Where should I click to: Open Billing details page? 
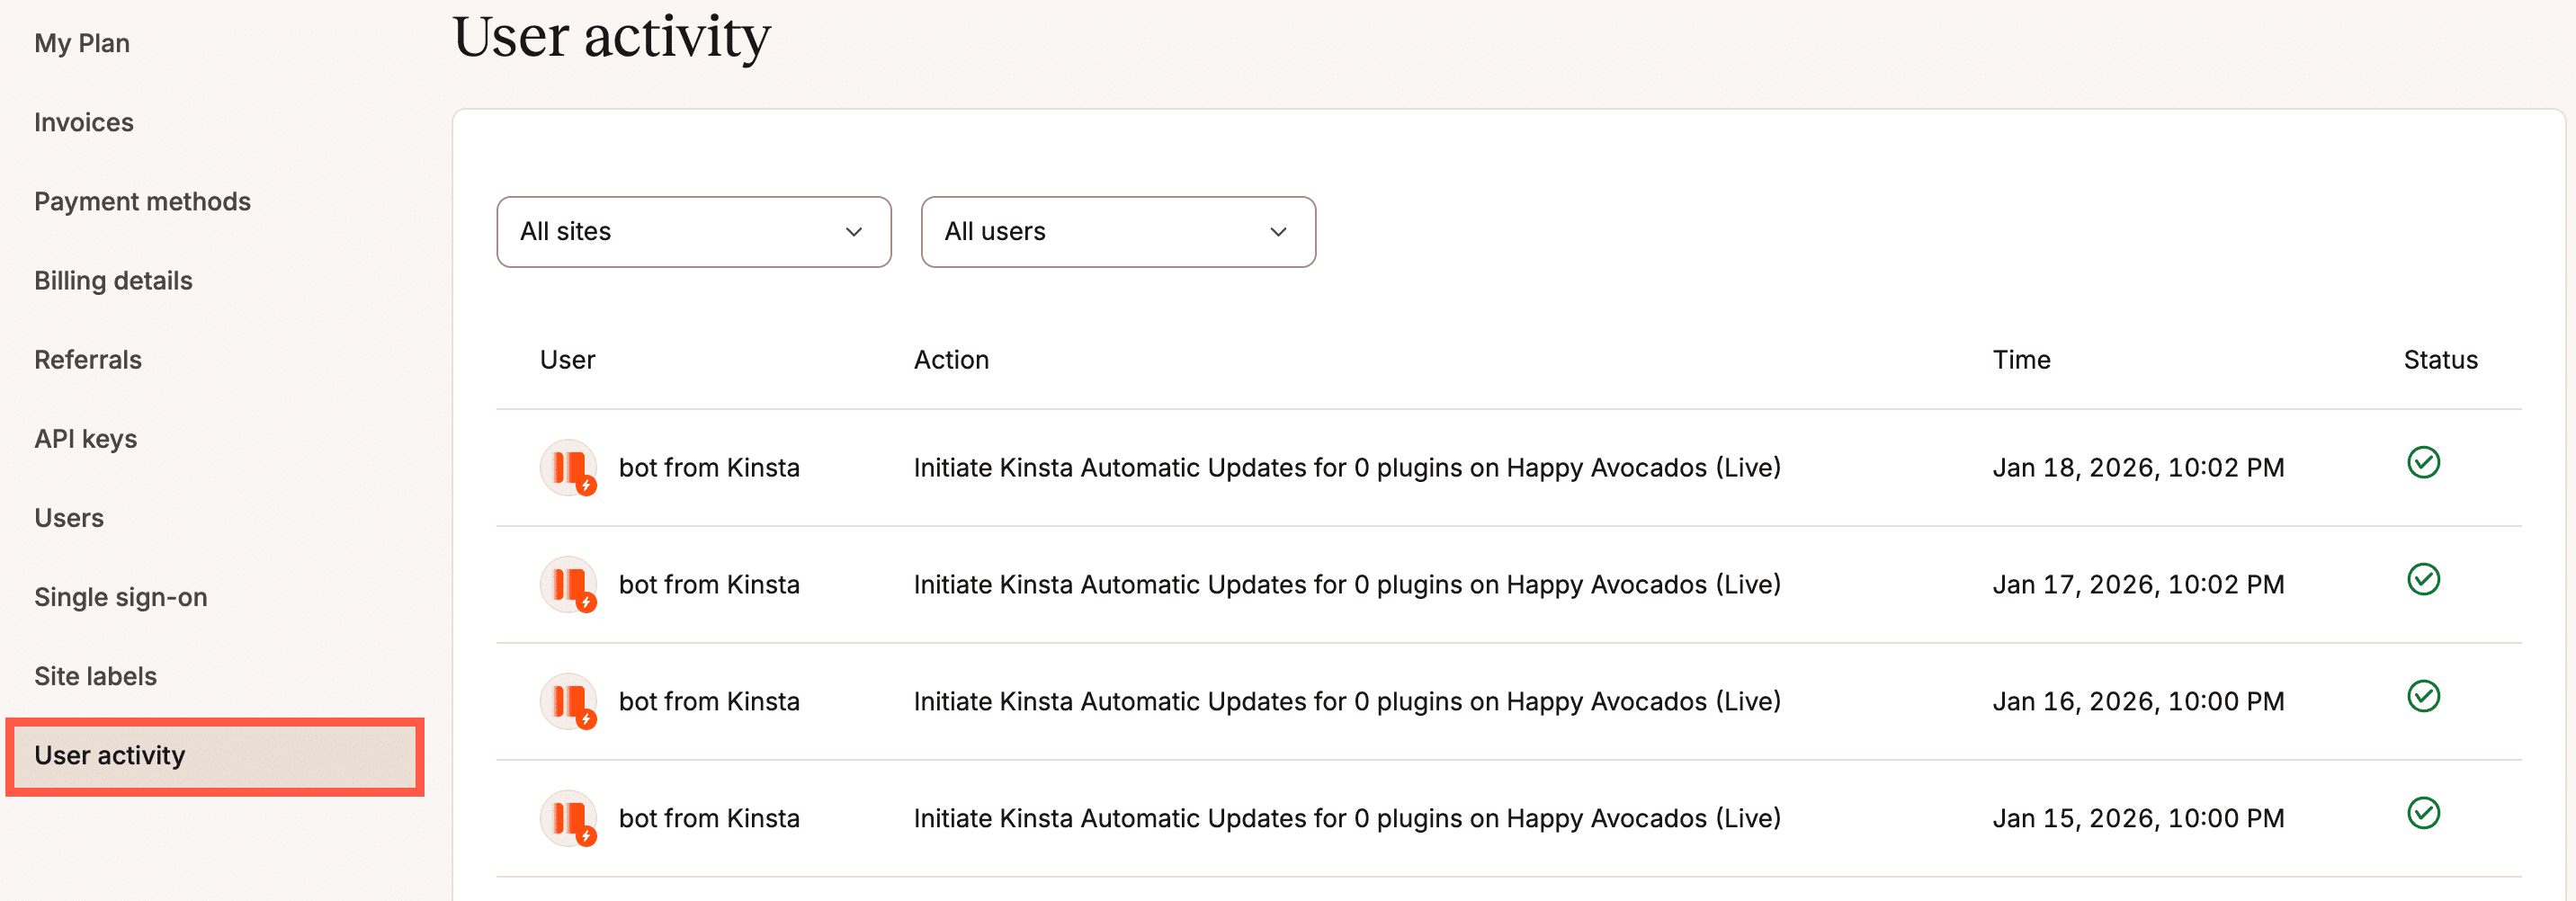point(113,280)
